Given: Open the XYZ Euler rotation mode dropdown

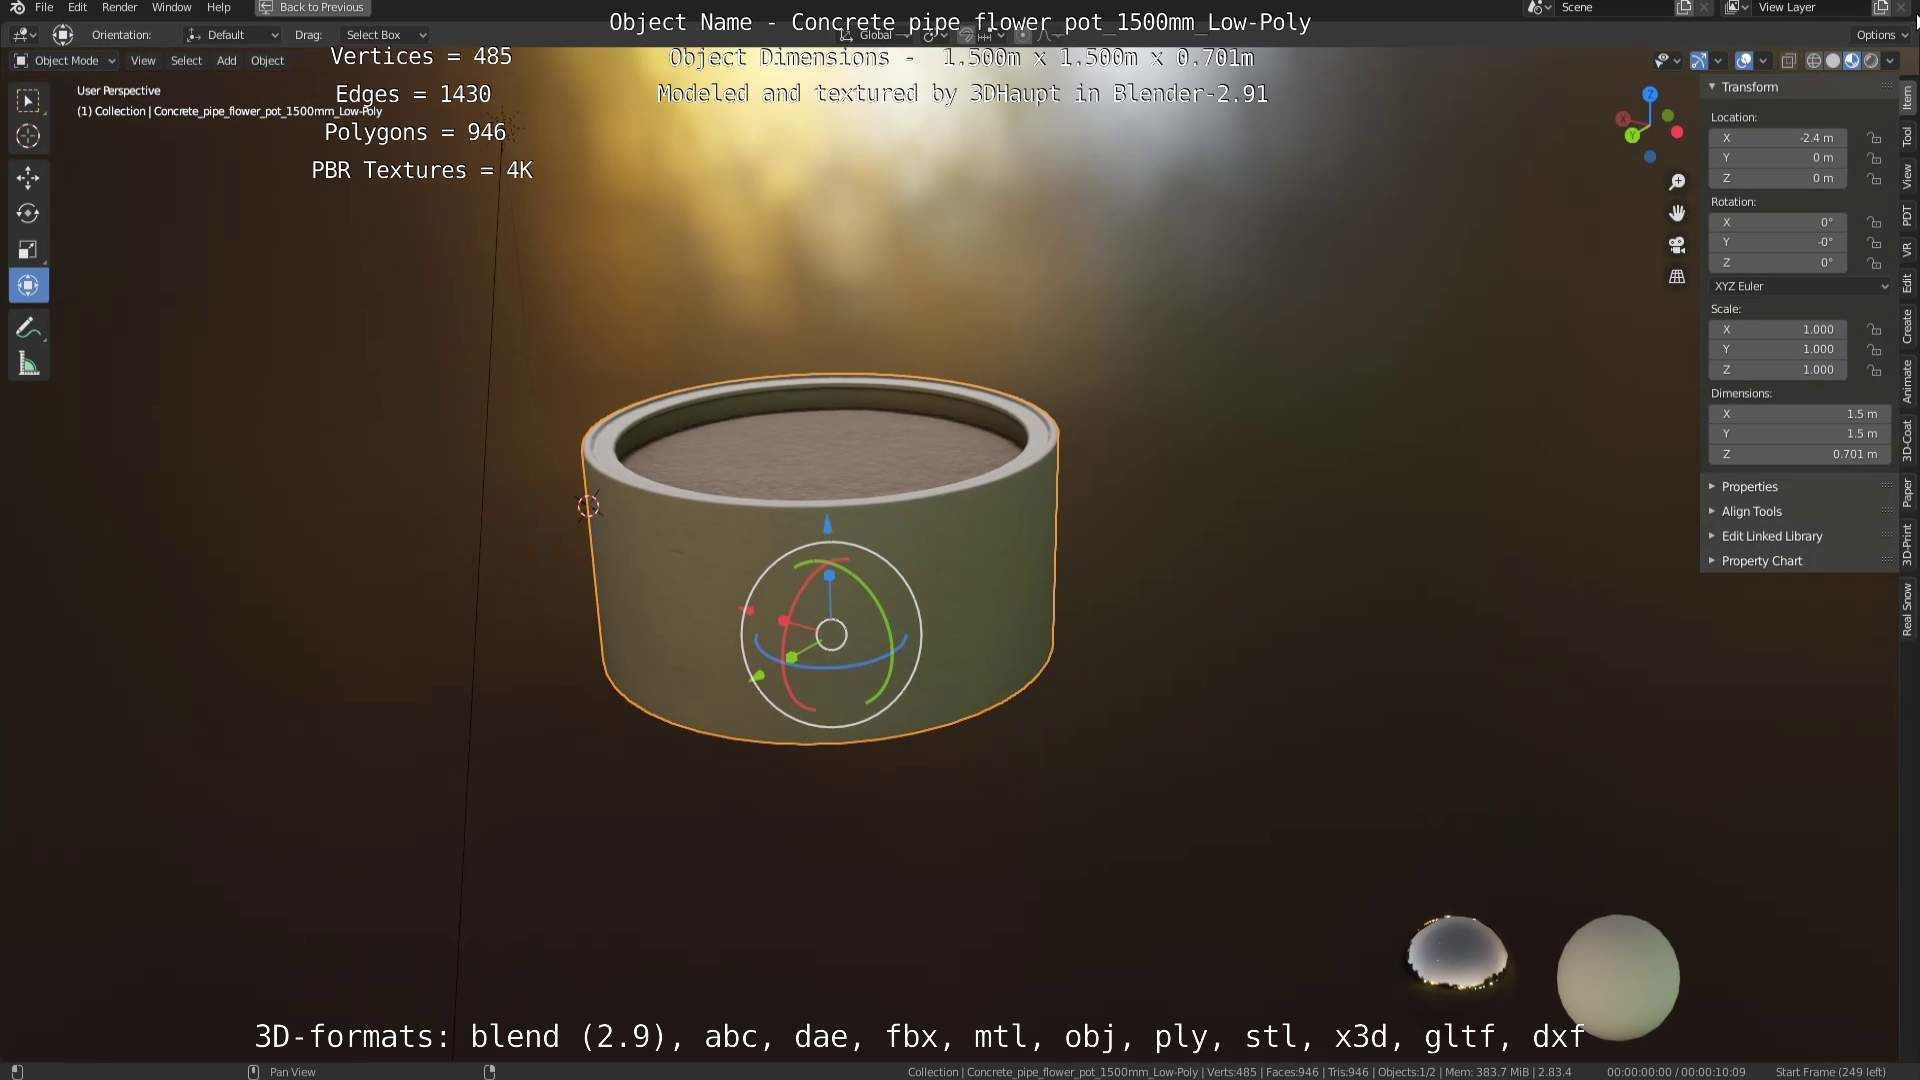Looking at the screenshot, I should [x=1800, y=286].
